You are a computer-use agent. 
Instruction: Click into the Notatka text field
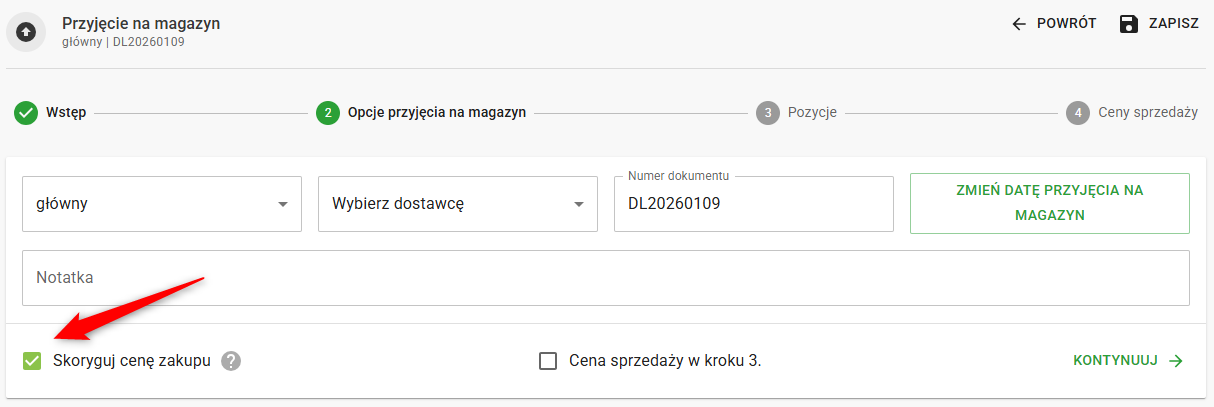click(x=605, y=277)
